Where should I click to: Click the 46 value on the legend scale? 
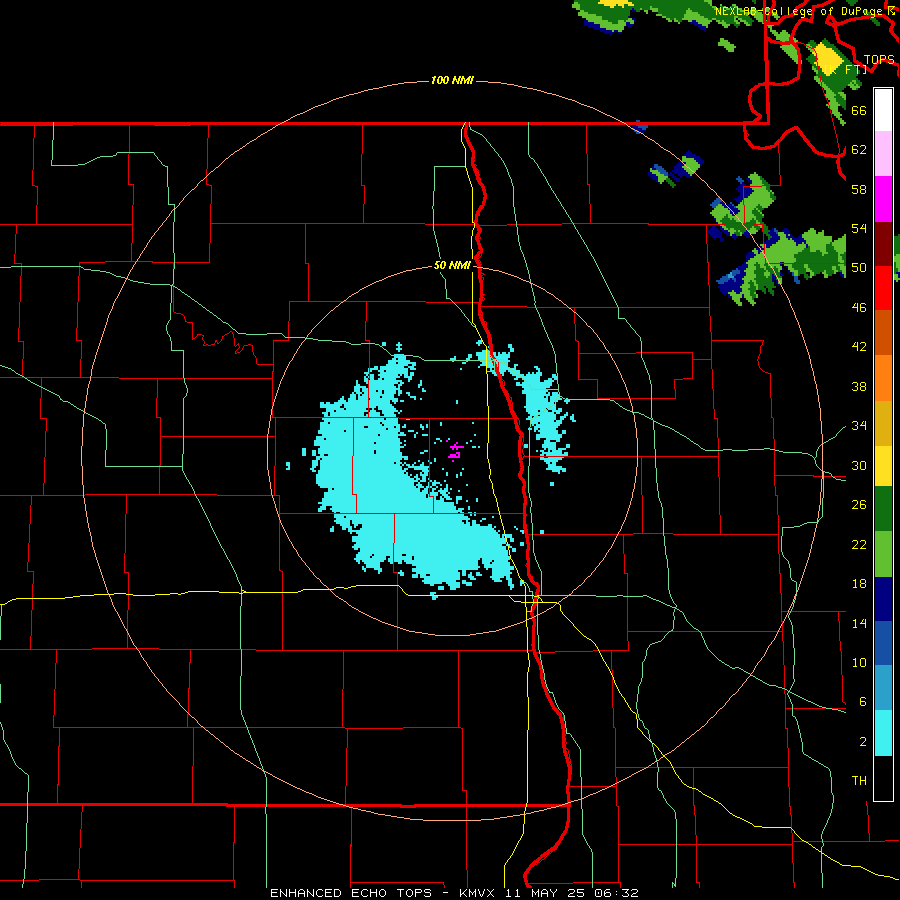point(859,308)
